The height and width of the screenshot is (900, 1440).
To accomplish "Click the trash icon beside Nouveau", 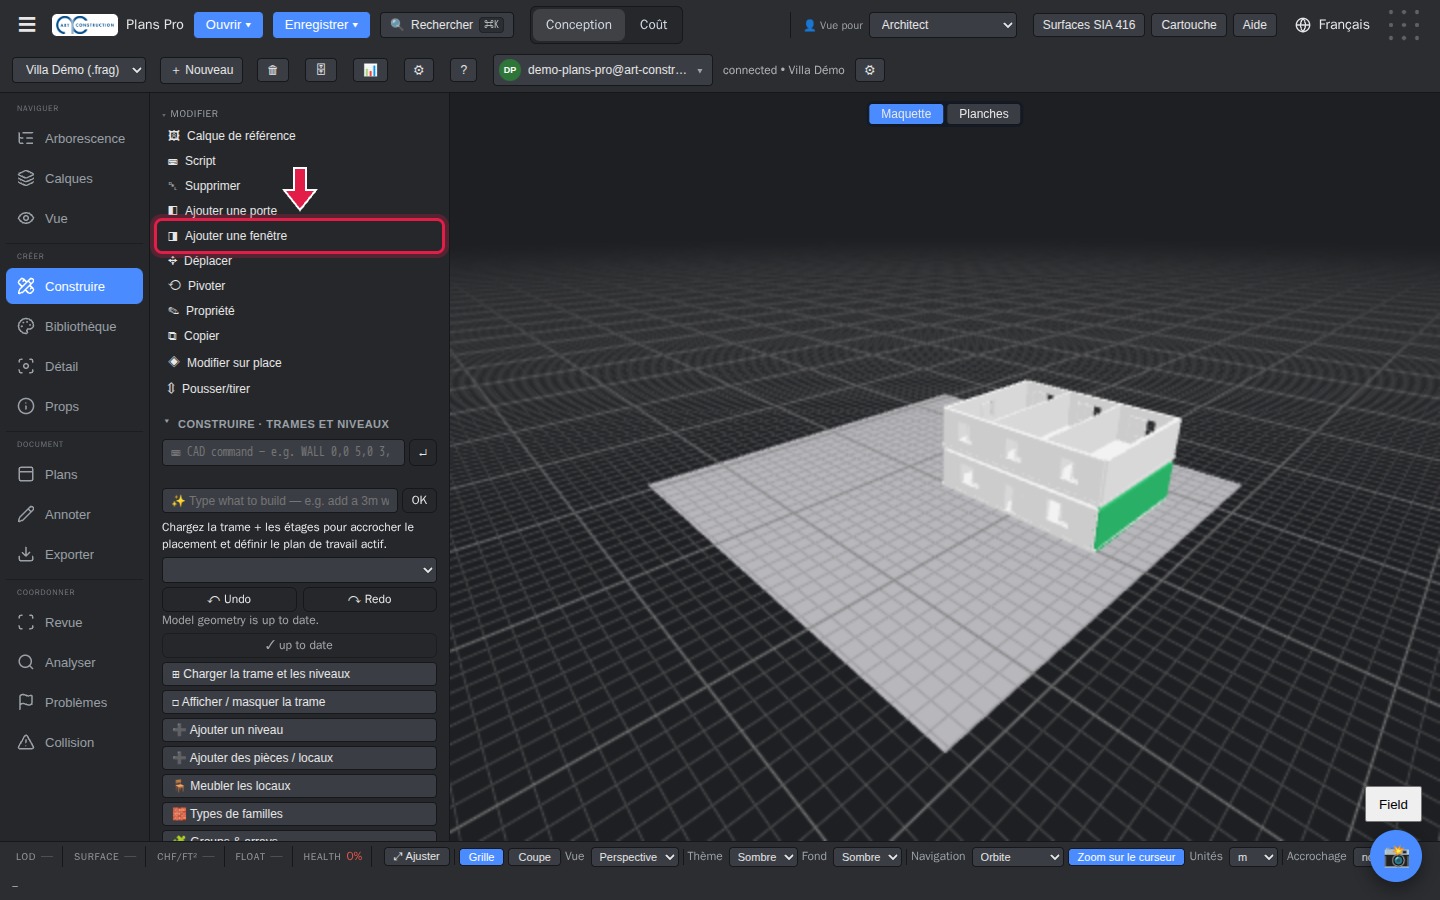I will click(272, 70).
